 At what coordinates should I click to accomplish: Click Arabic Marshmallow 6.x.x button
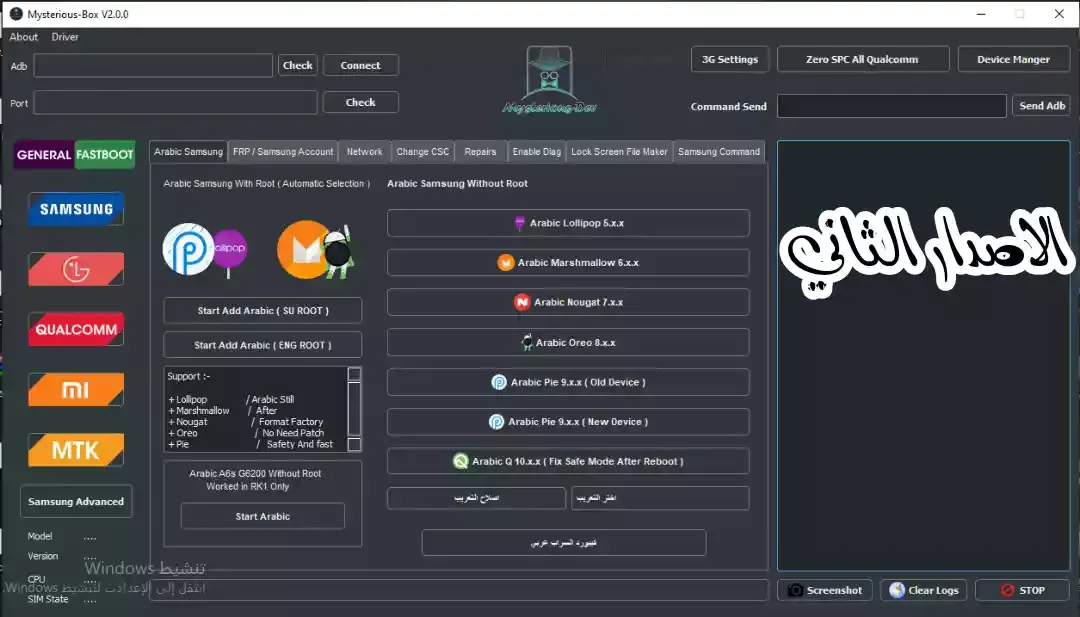[568, 262]
